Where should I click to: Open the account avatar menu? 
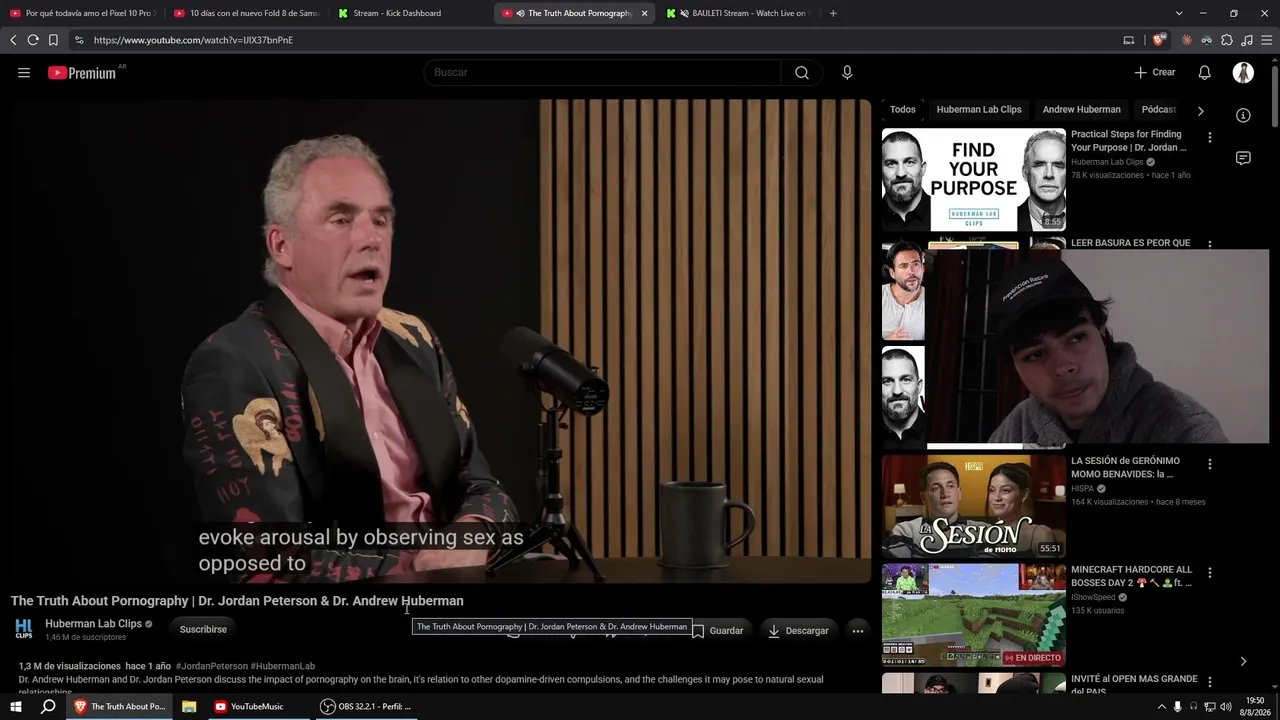coord(1243,72)
